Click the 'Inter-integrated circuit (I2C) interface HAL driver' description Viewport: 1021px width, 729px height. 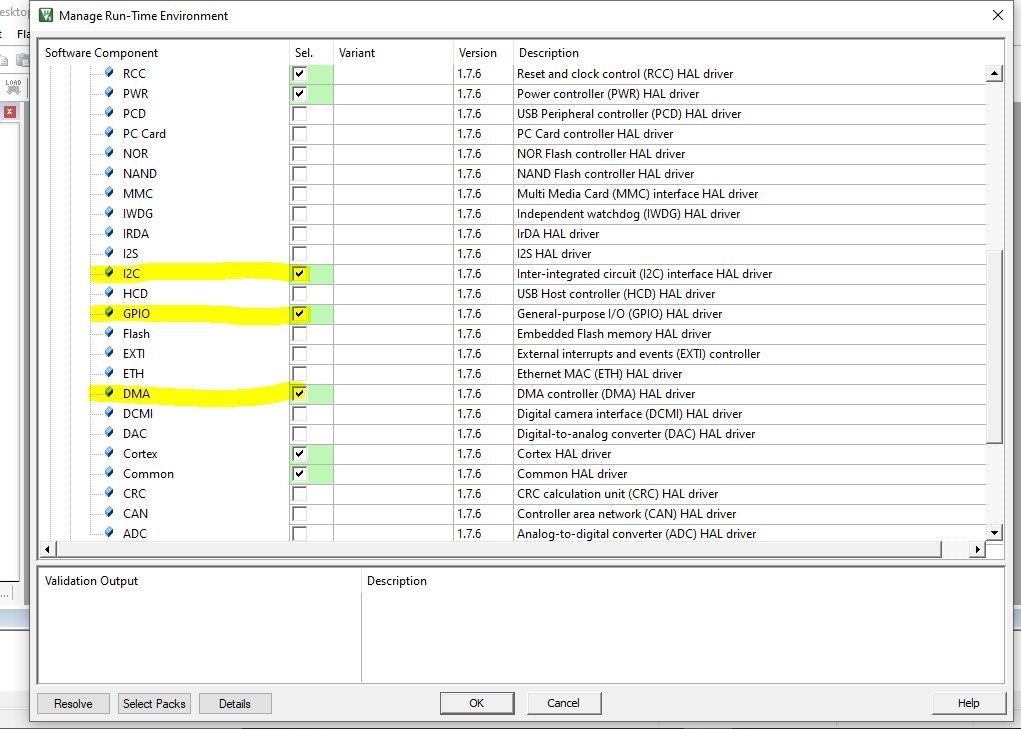tap(644, 274)
